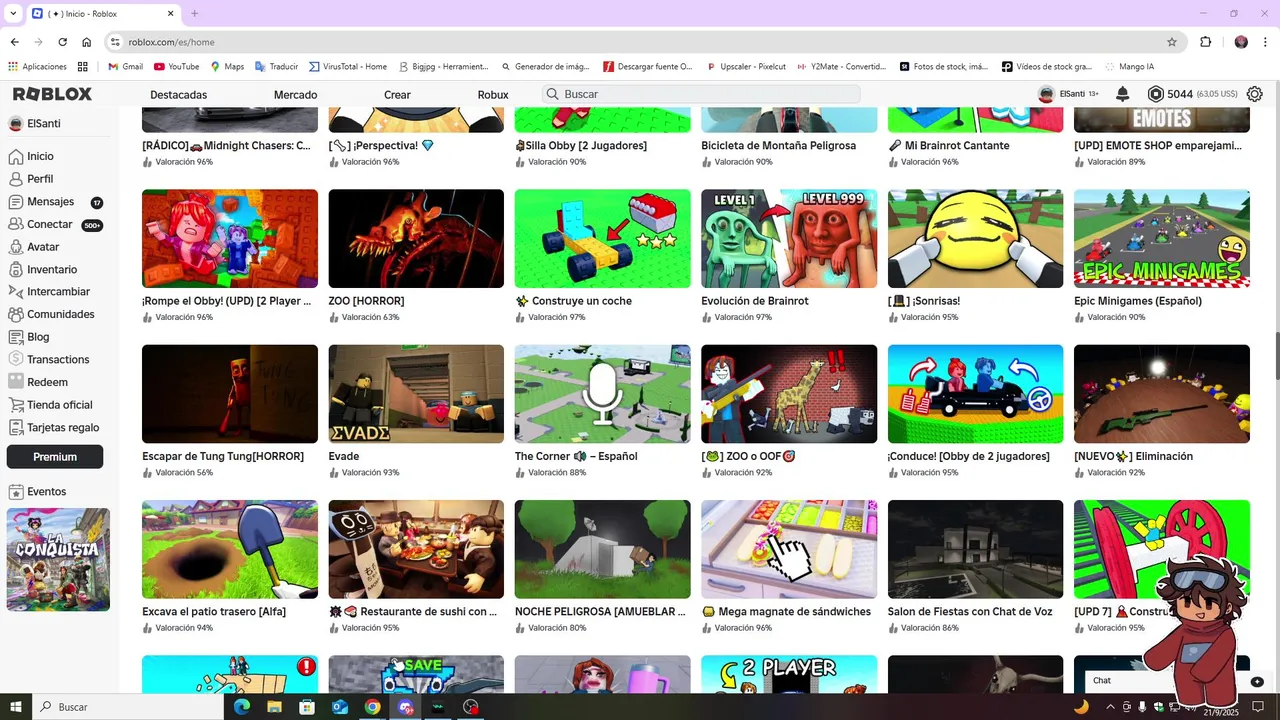1280x720 pixels.
Task: Open File Explorer from the taskbar
Action: pos(274,707)
